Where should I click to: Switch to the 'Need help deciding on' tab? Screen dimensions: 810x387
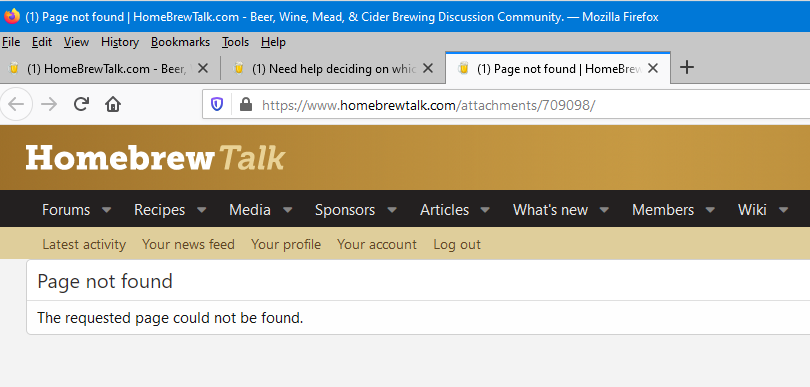pyautogui.click(x=332, y=68)
